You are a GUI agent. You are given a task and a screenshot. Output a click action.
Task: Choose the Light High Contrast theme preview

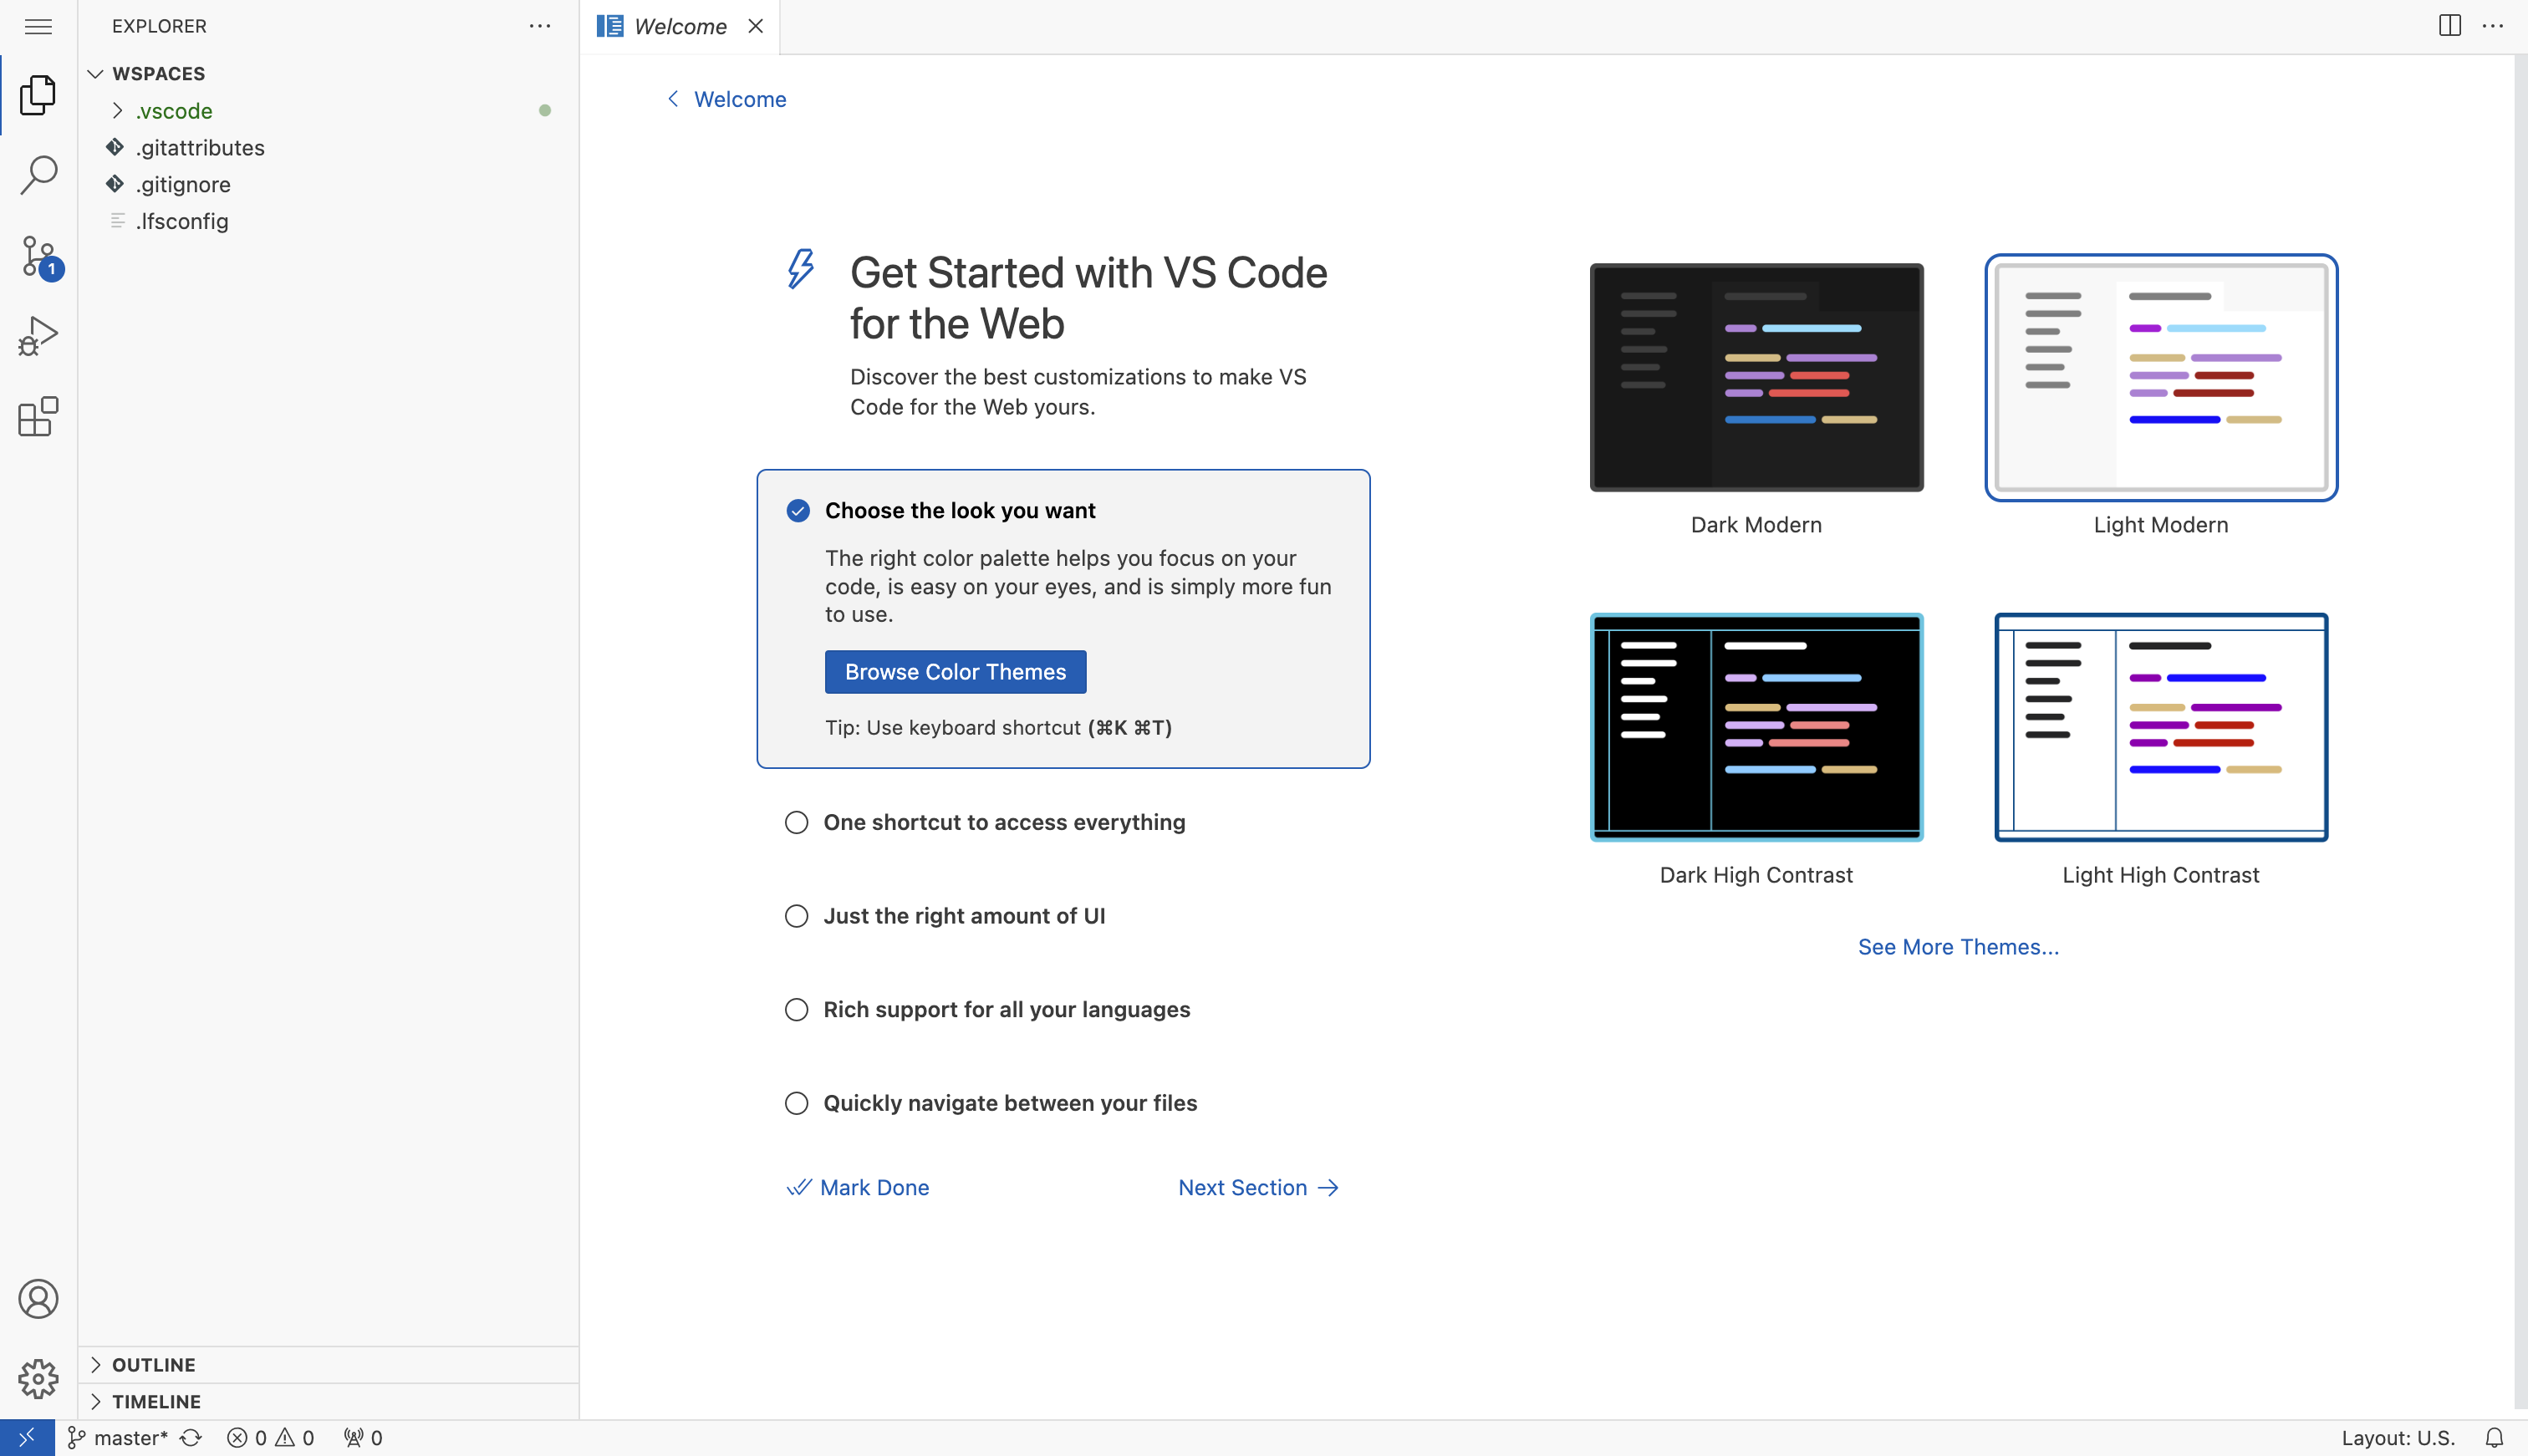[2161, 727]
